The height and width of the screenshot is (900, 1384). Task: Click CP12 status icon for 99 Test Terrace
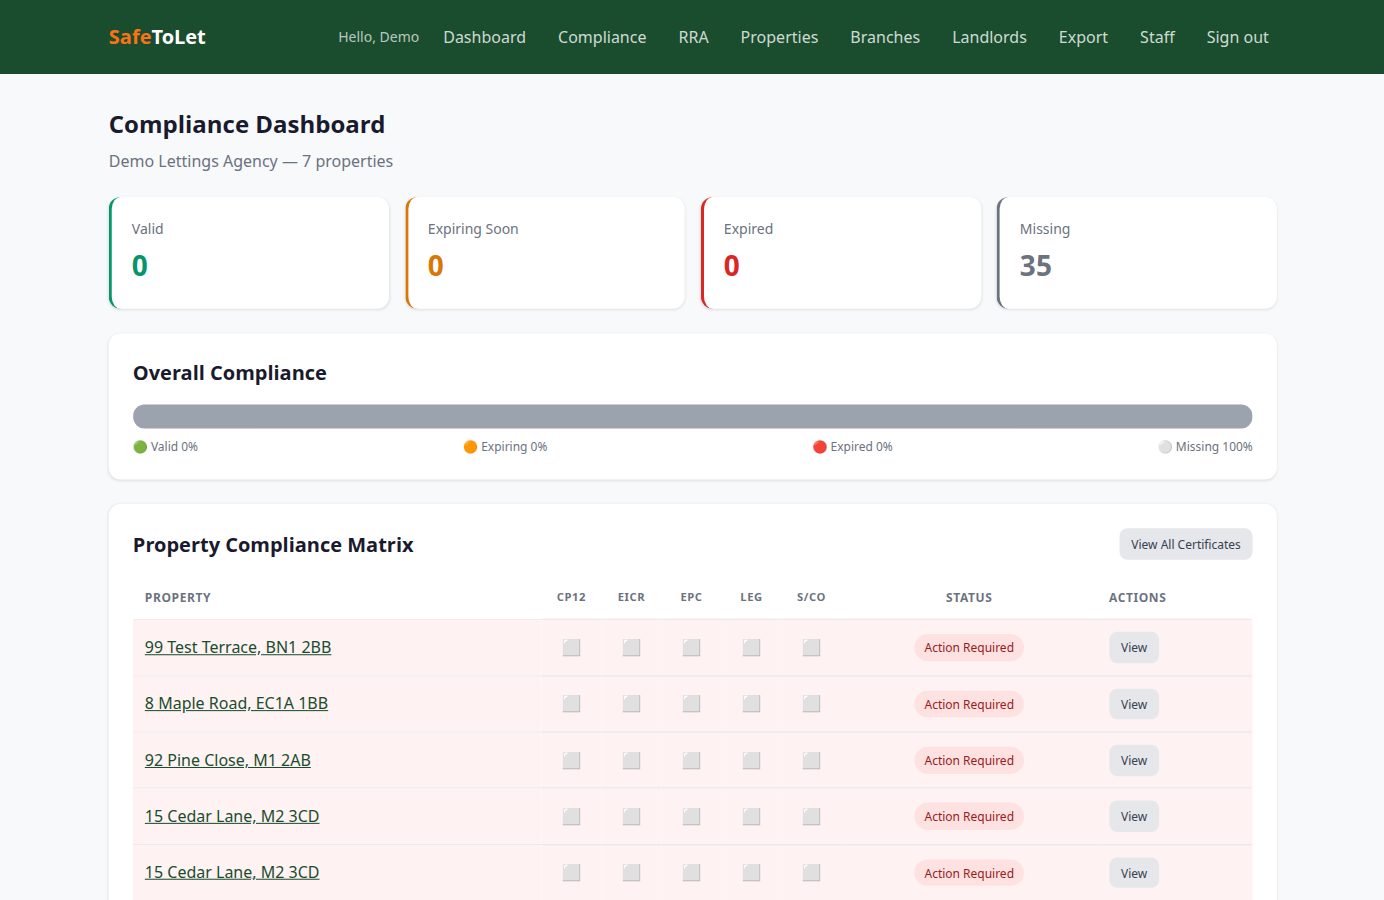[x=571, y=648]
